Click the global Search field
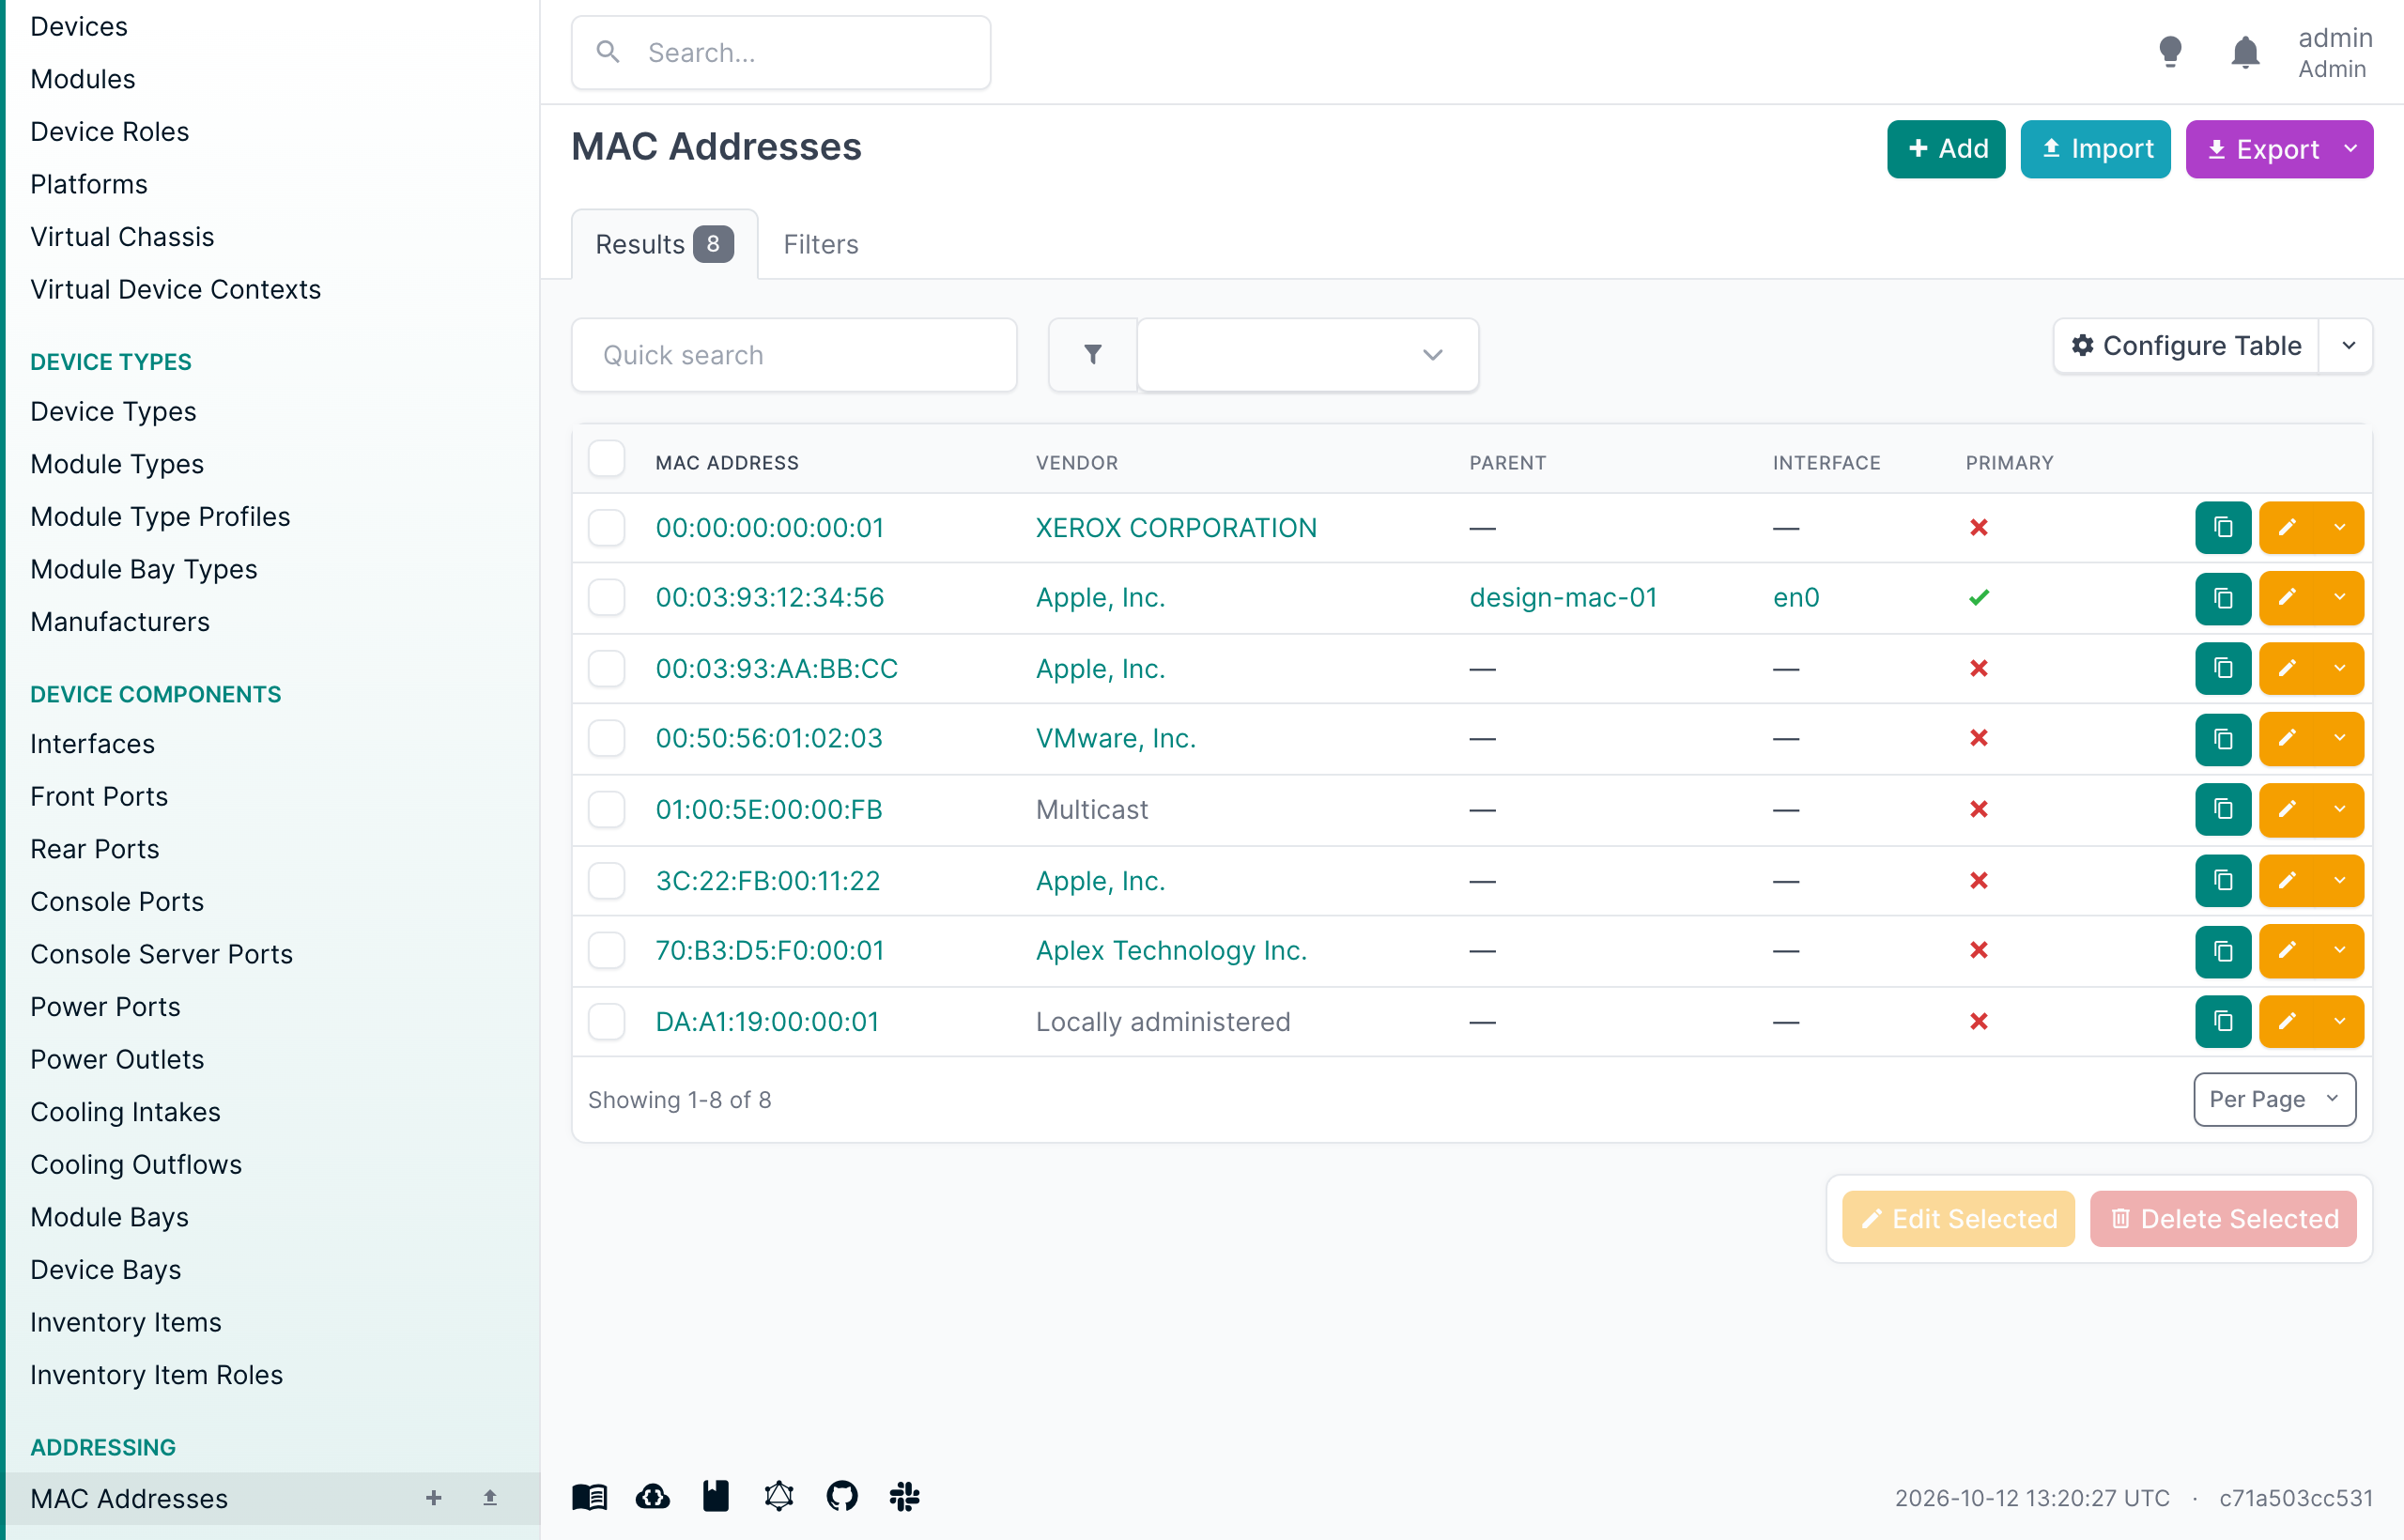 click(x=781, y=52)
